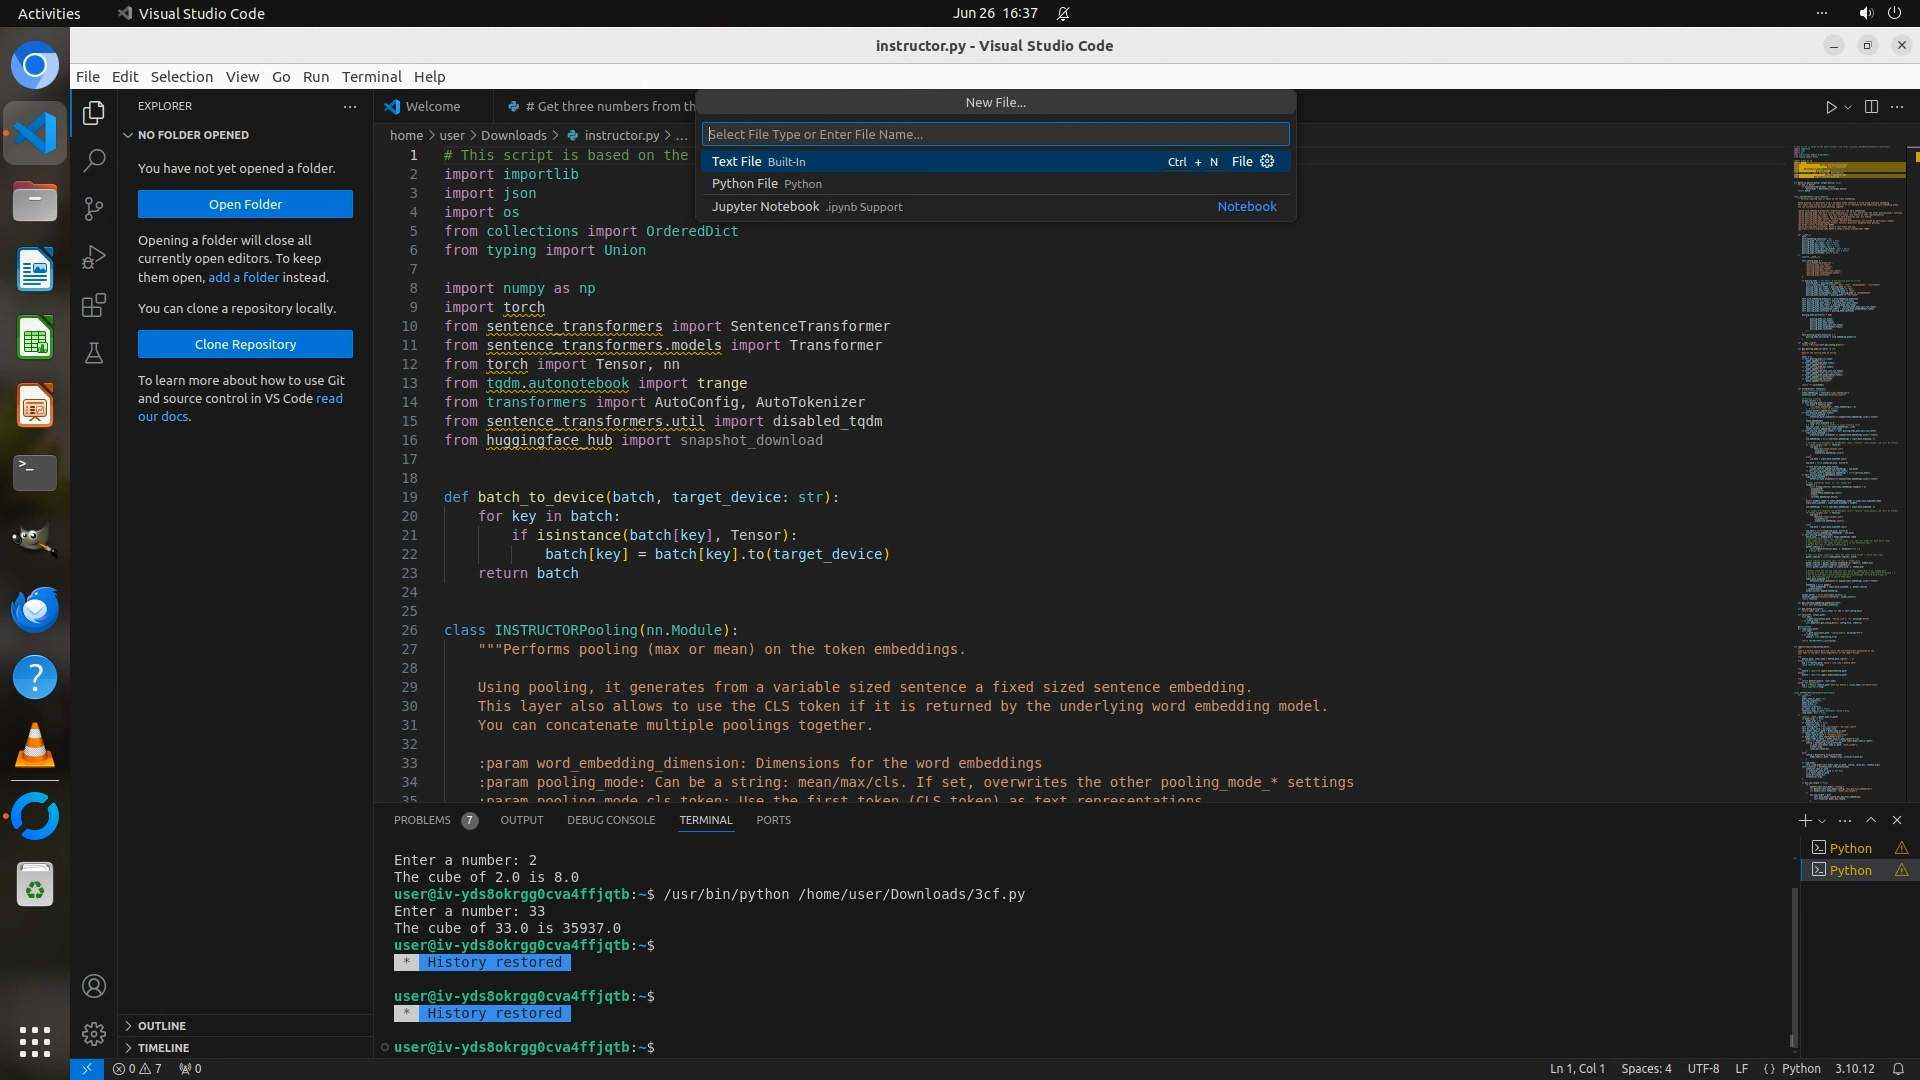Toggle the Do Not Disturb bell in top bar
The height and width of the screenshot is (1080, 1920).
coord(1063,13)
